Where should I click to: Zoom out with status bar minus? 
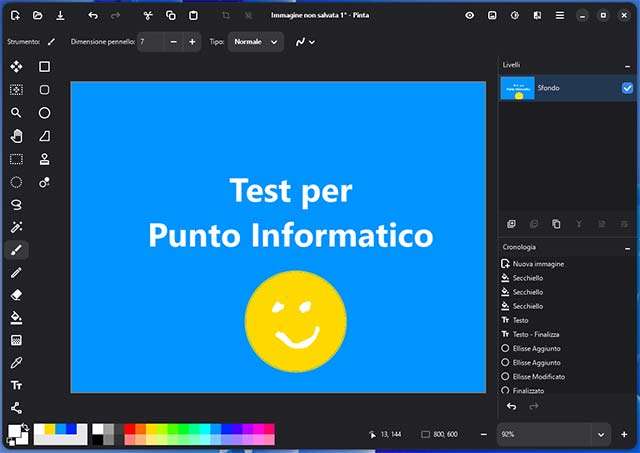coord(484,435)
